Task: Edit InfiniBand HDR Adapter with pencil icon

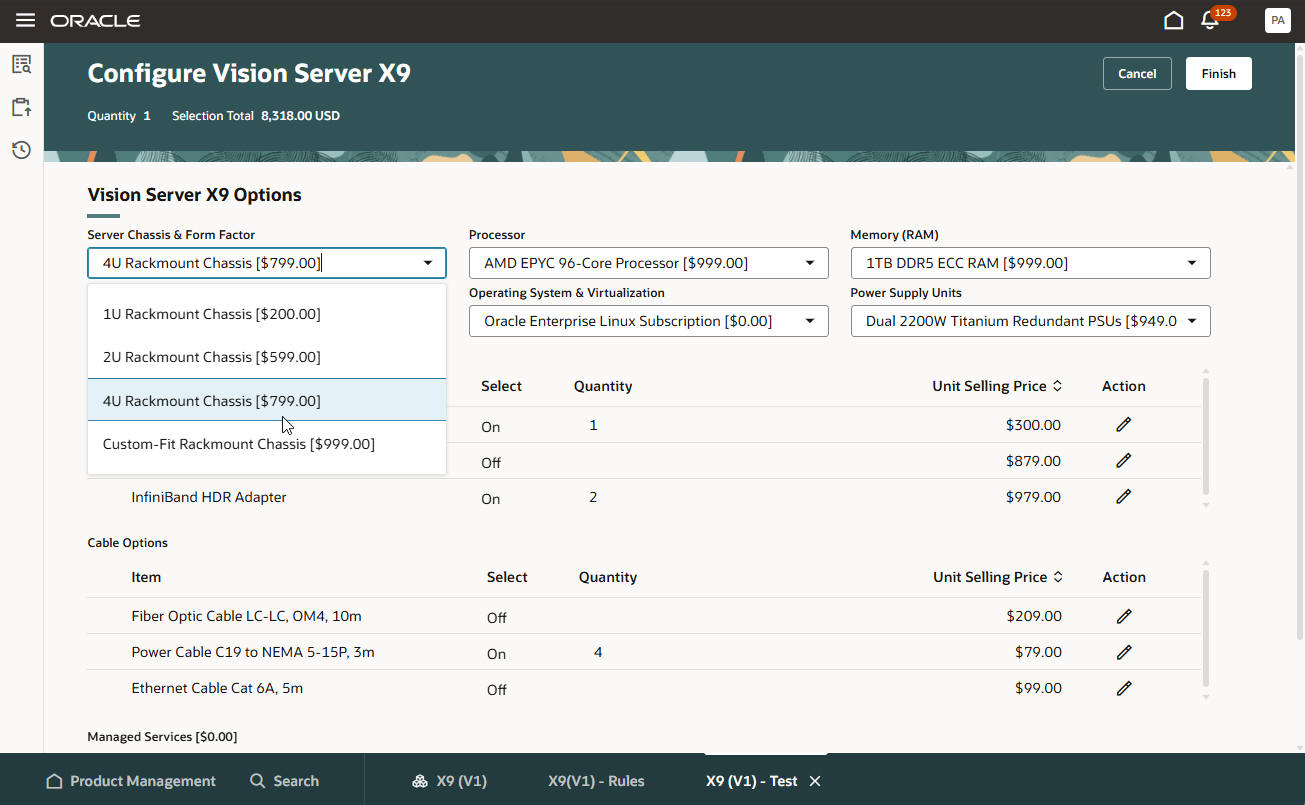Action: pos(1123,496)
